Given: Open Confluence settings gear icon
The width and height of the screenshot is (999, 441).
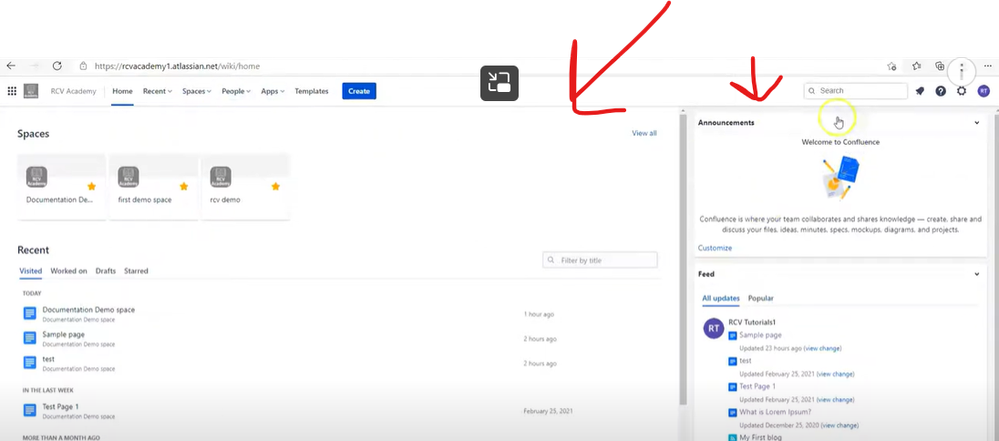Looking at the screenshot, I should click(x=961, y=91).
